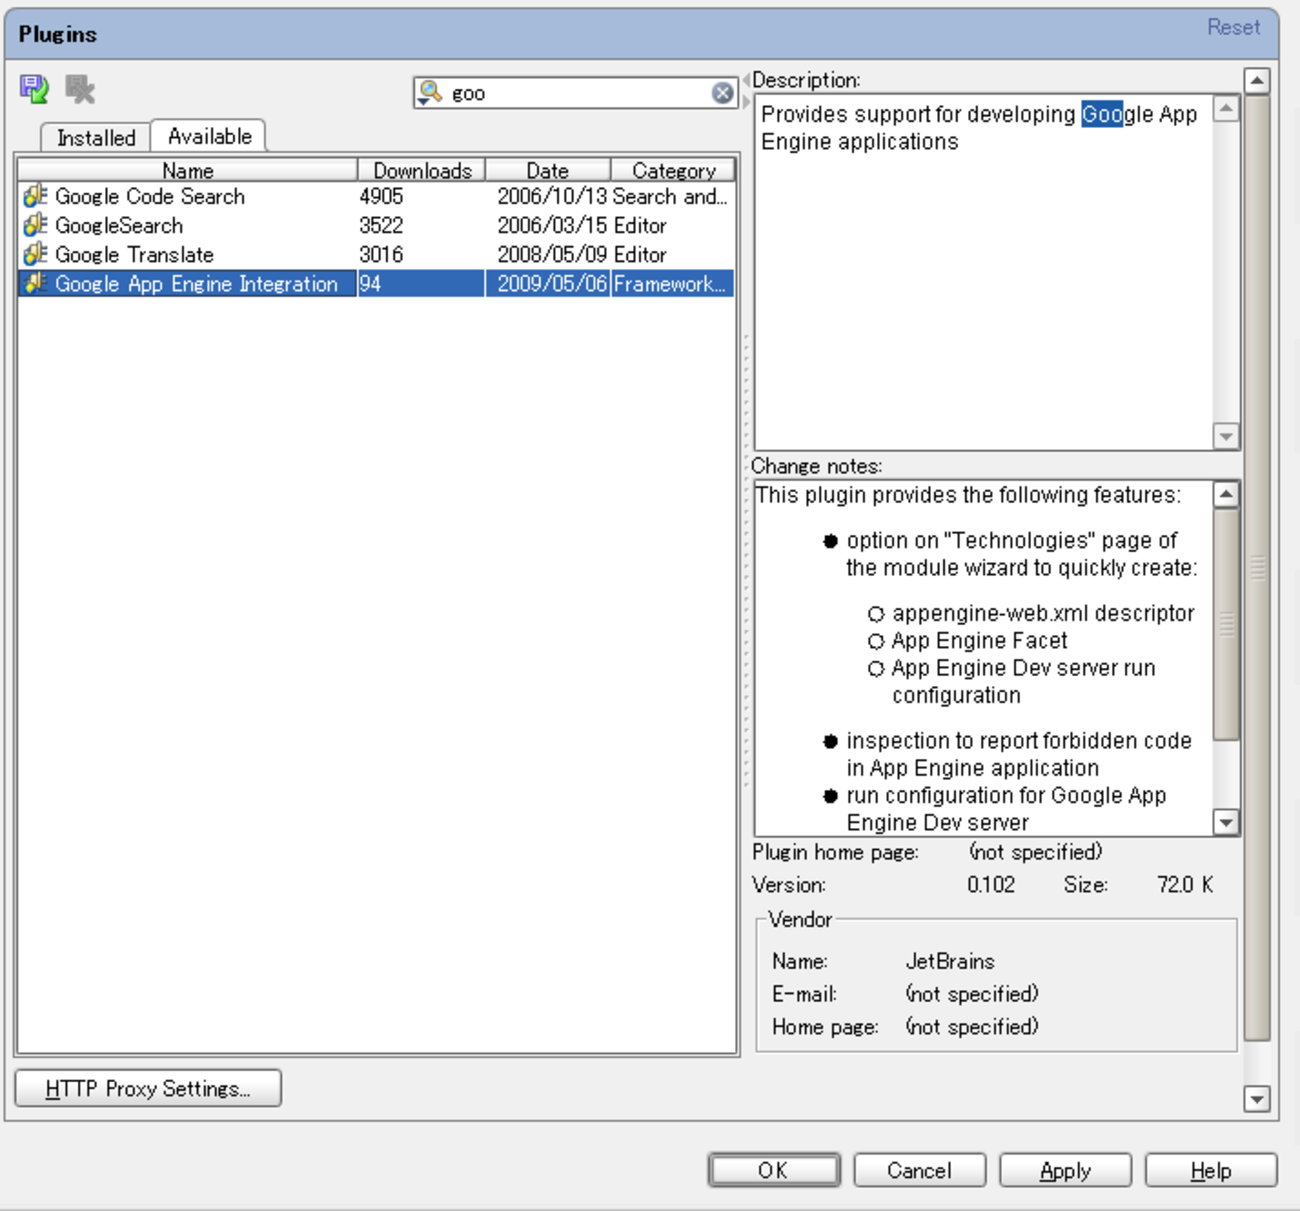Click the Change notes scrollbar thumb

(1226, 624)
